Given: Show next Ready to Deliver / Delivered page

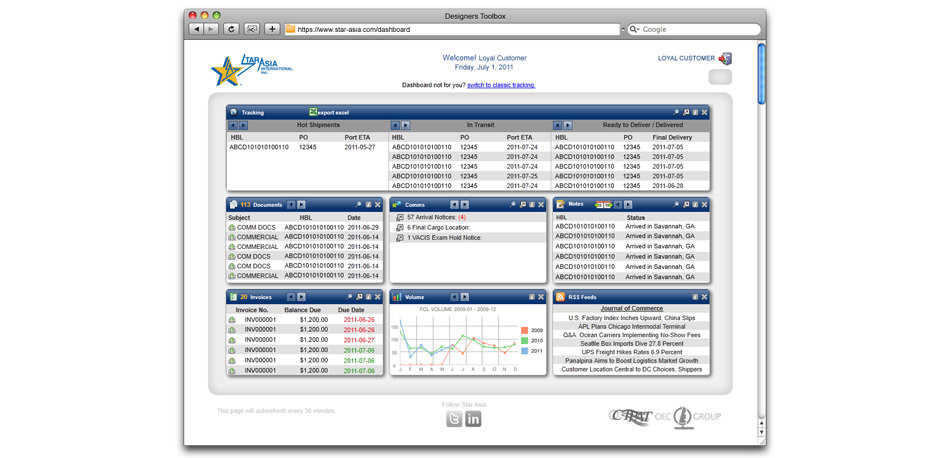Looking at the screenshot, I should [568, 125].
